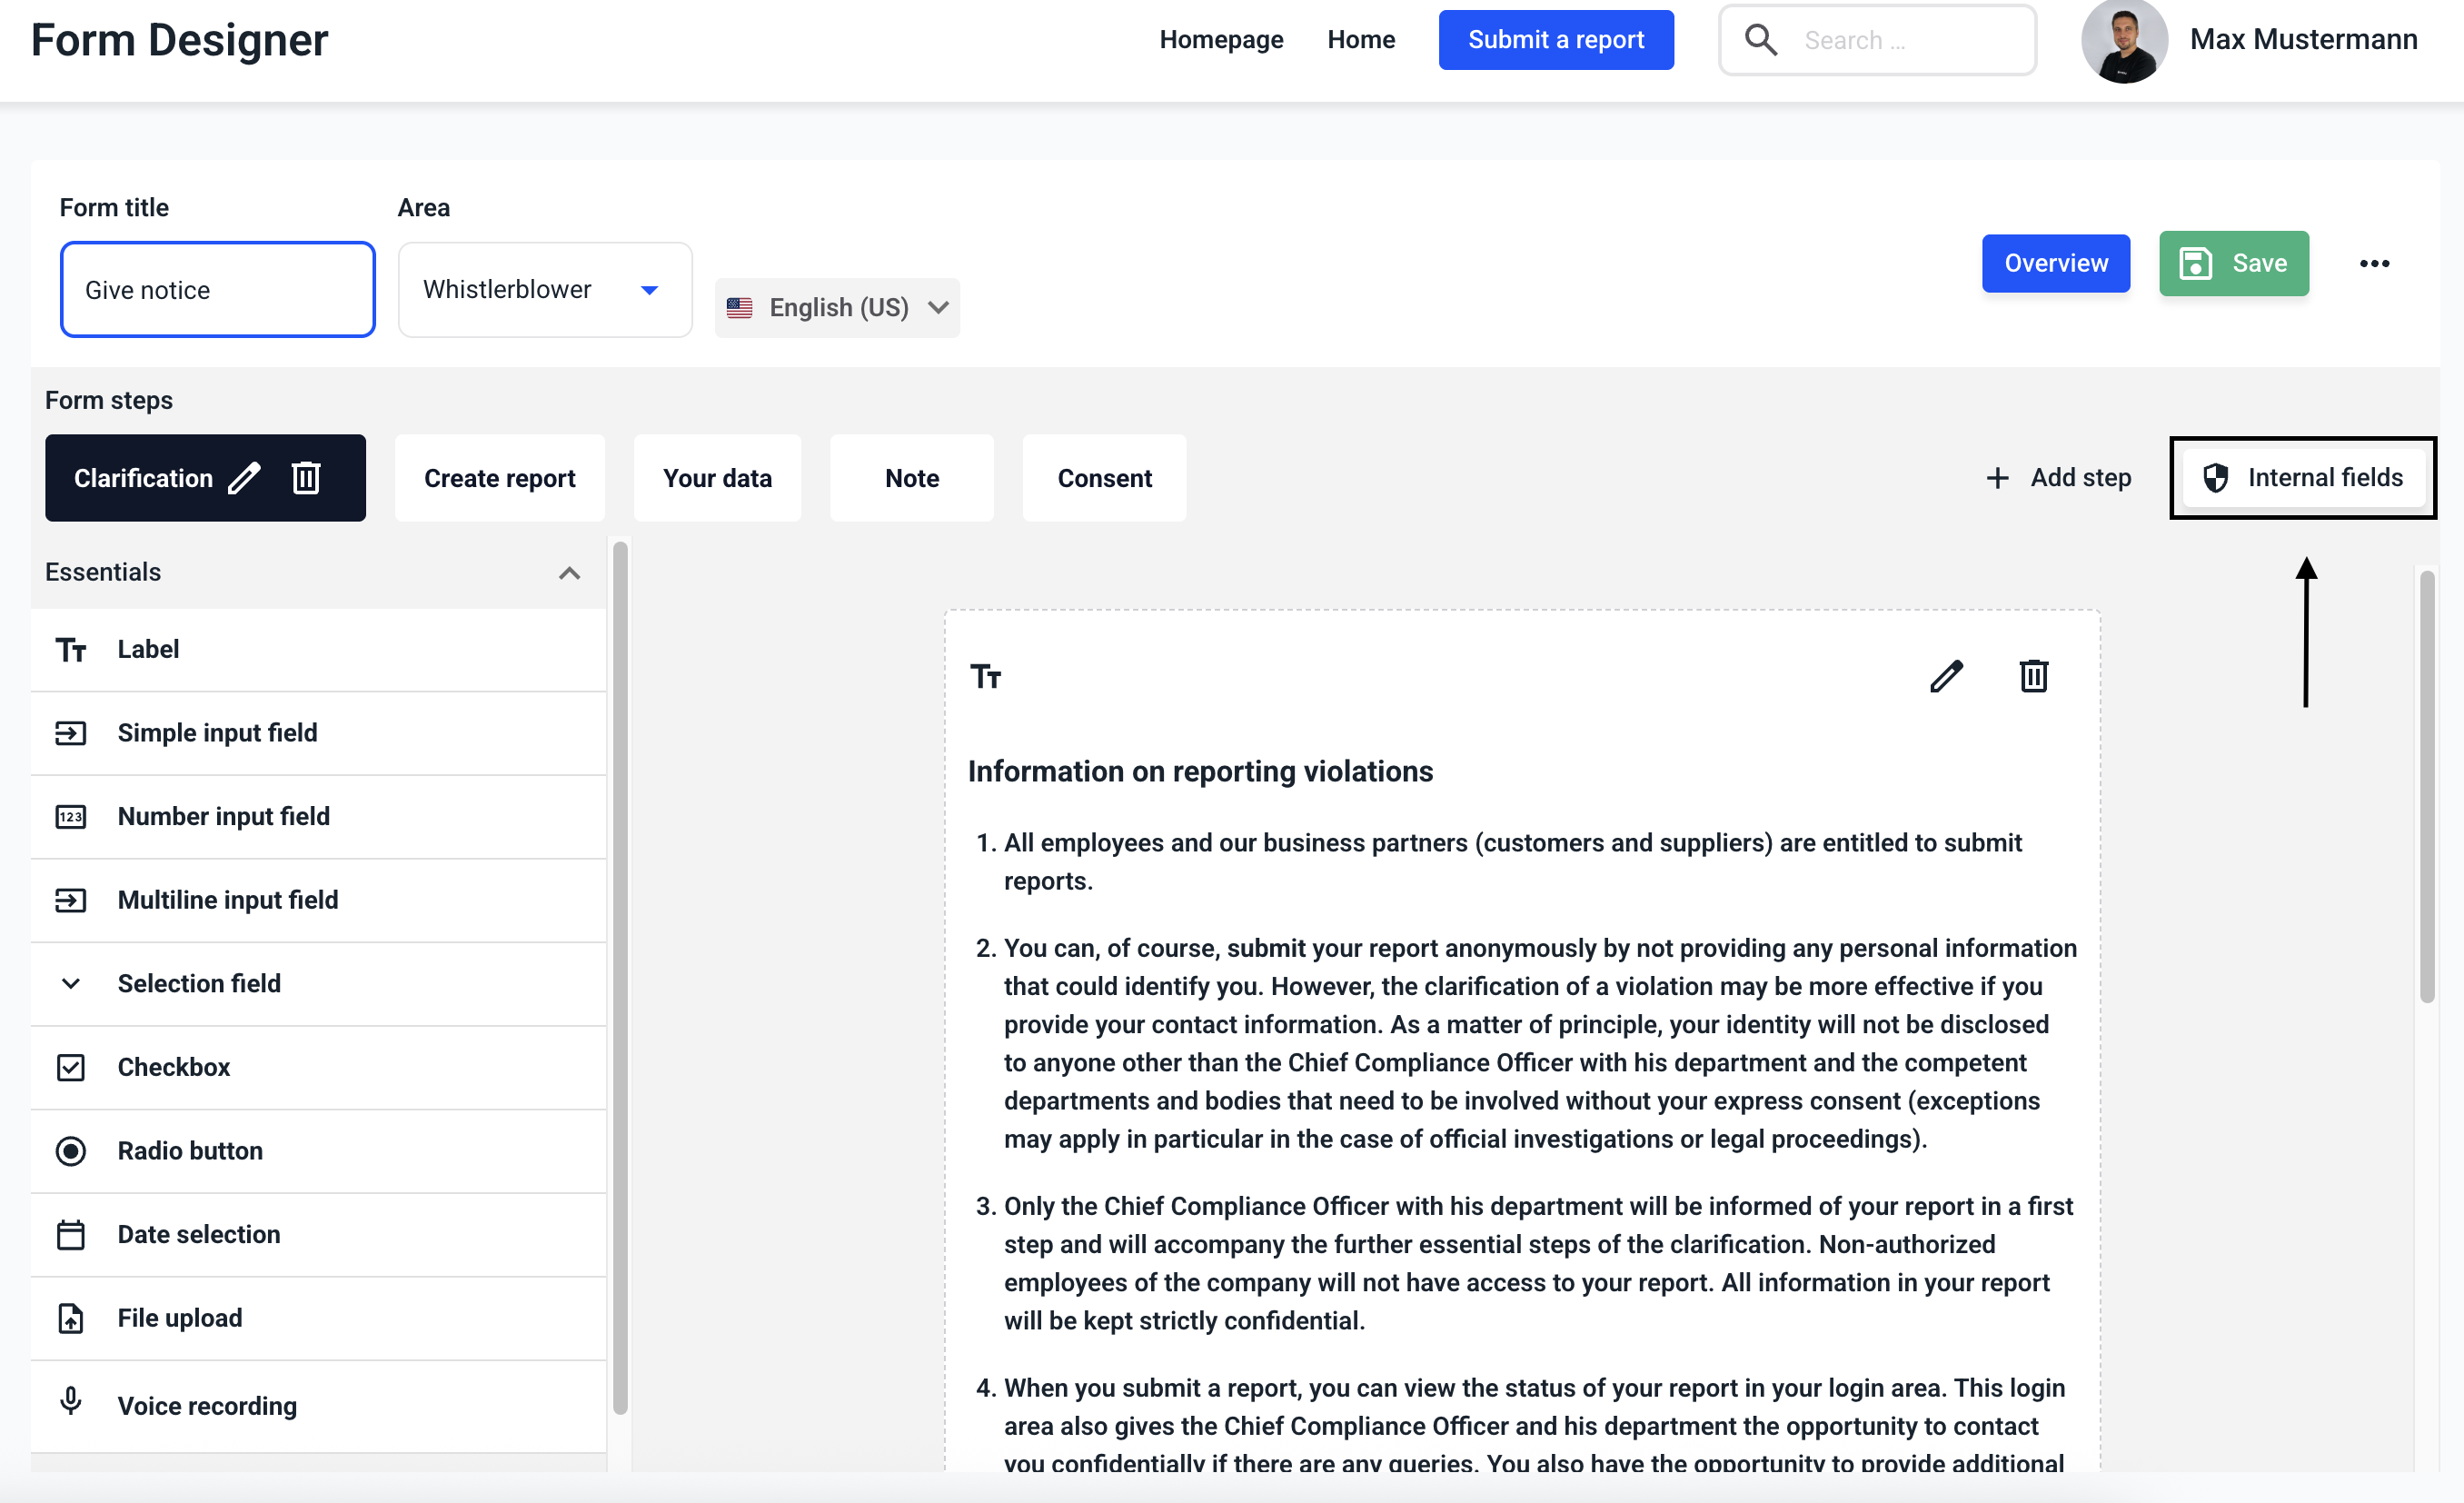Click the Submit a report button

tap(1555, 40)
